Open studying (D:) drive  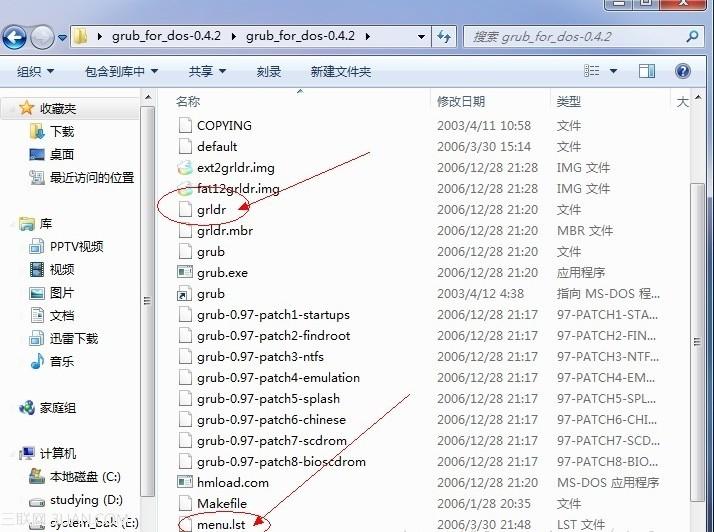pyautogui.click(x=87, y=500)
